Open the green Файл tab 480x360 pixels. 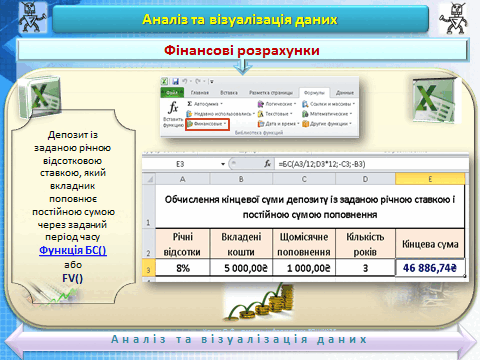[x=172, y=92]
